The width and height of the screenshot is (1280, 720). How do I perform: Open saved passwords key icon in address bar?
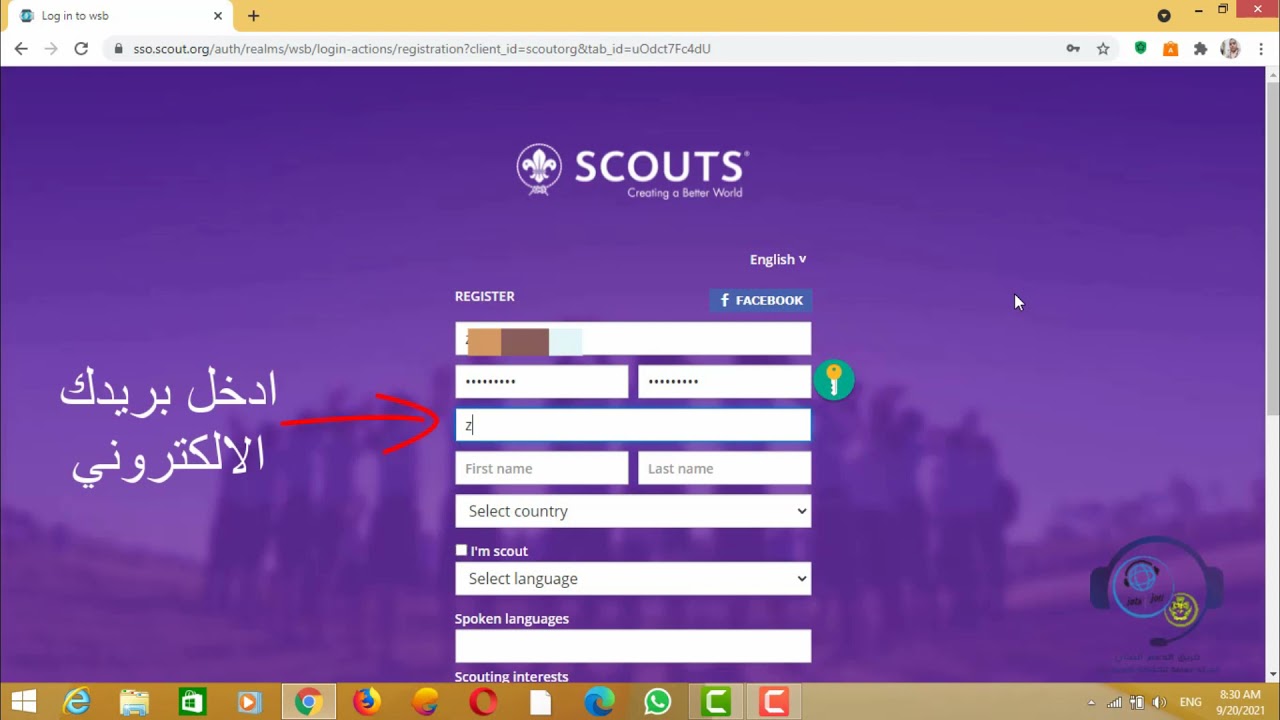click(x=1073, y=48)
